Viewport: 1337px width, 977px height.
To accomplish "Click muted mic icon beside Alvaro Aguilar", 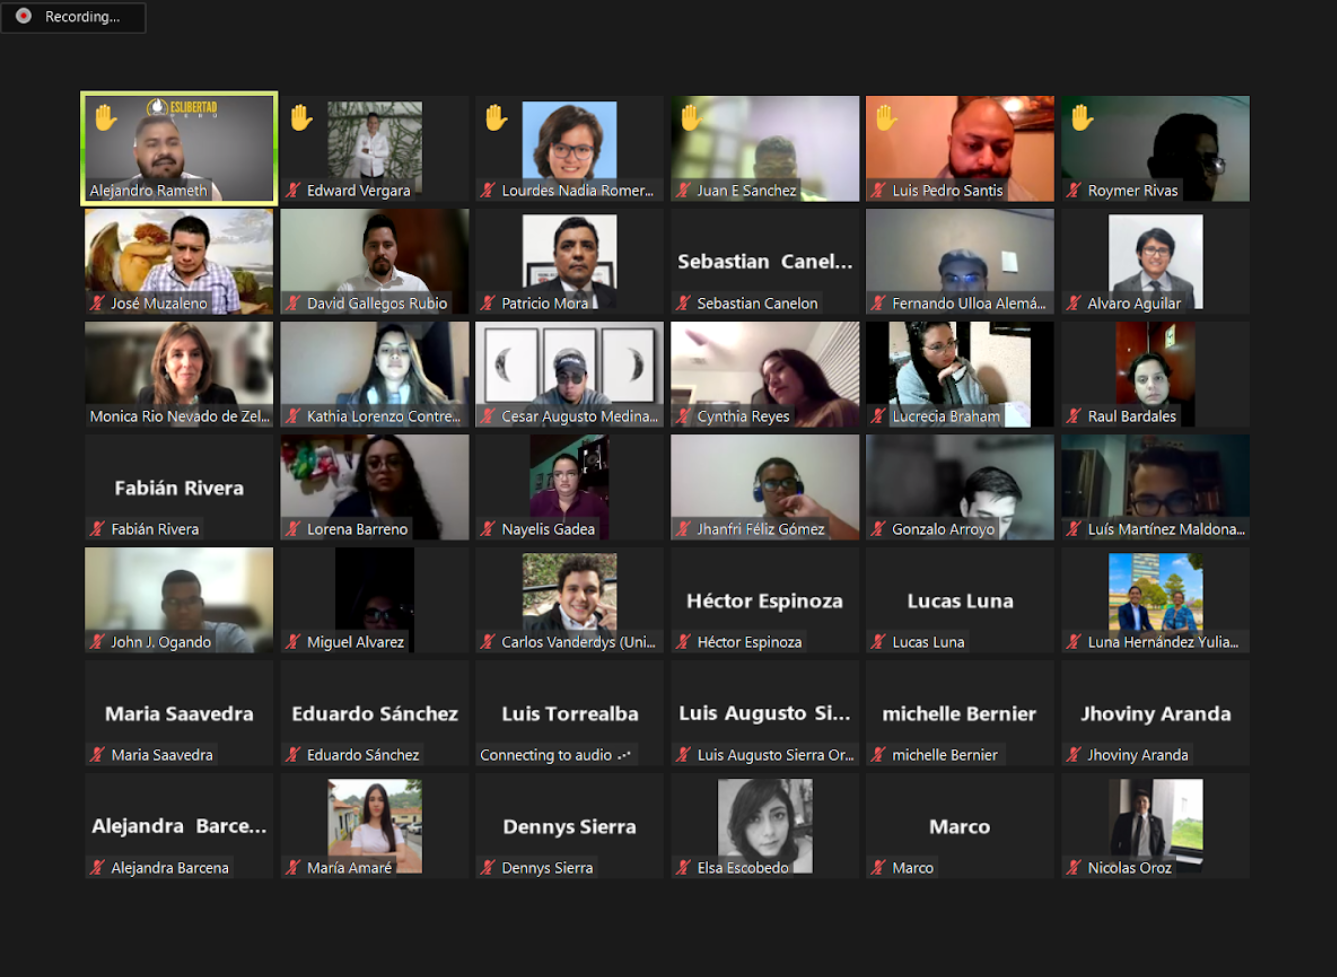I will click(x=1075, y=303).
